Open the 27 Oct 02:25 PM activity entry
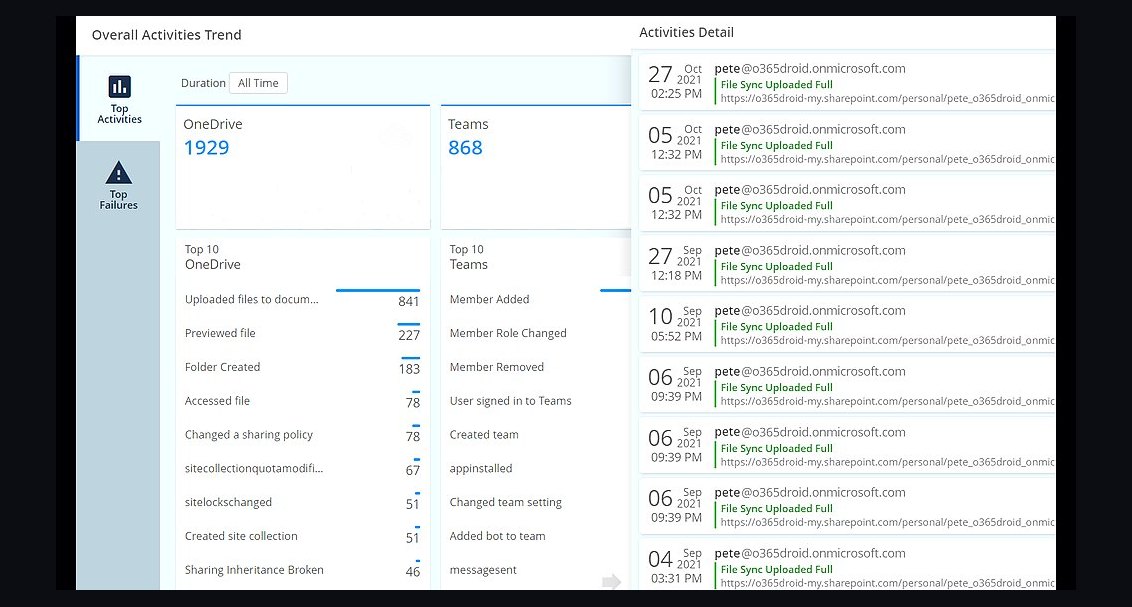 pos(848,83)
